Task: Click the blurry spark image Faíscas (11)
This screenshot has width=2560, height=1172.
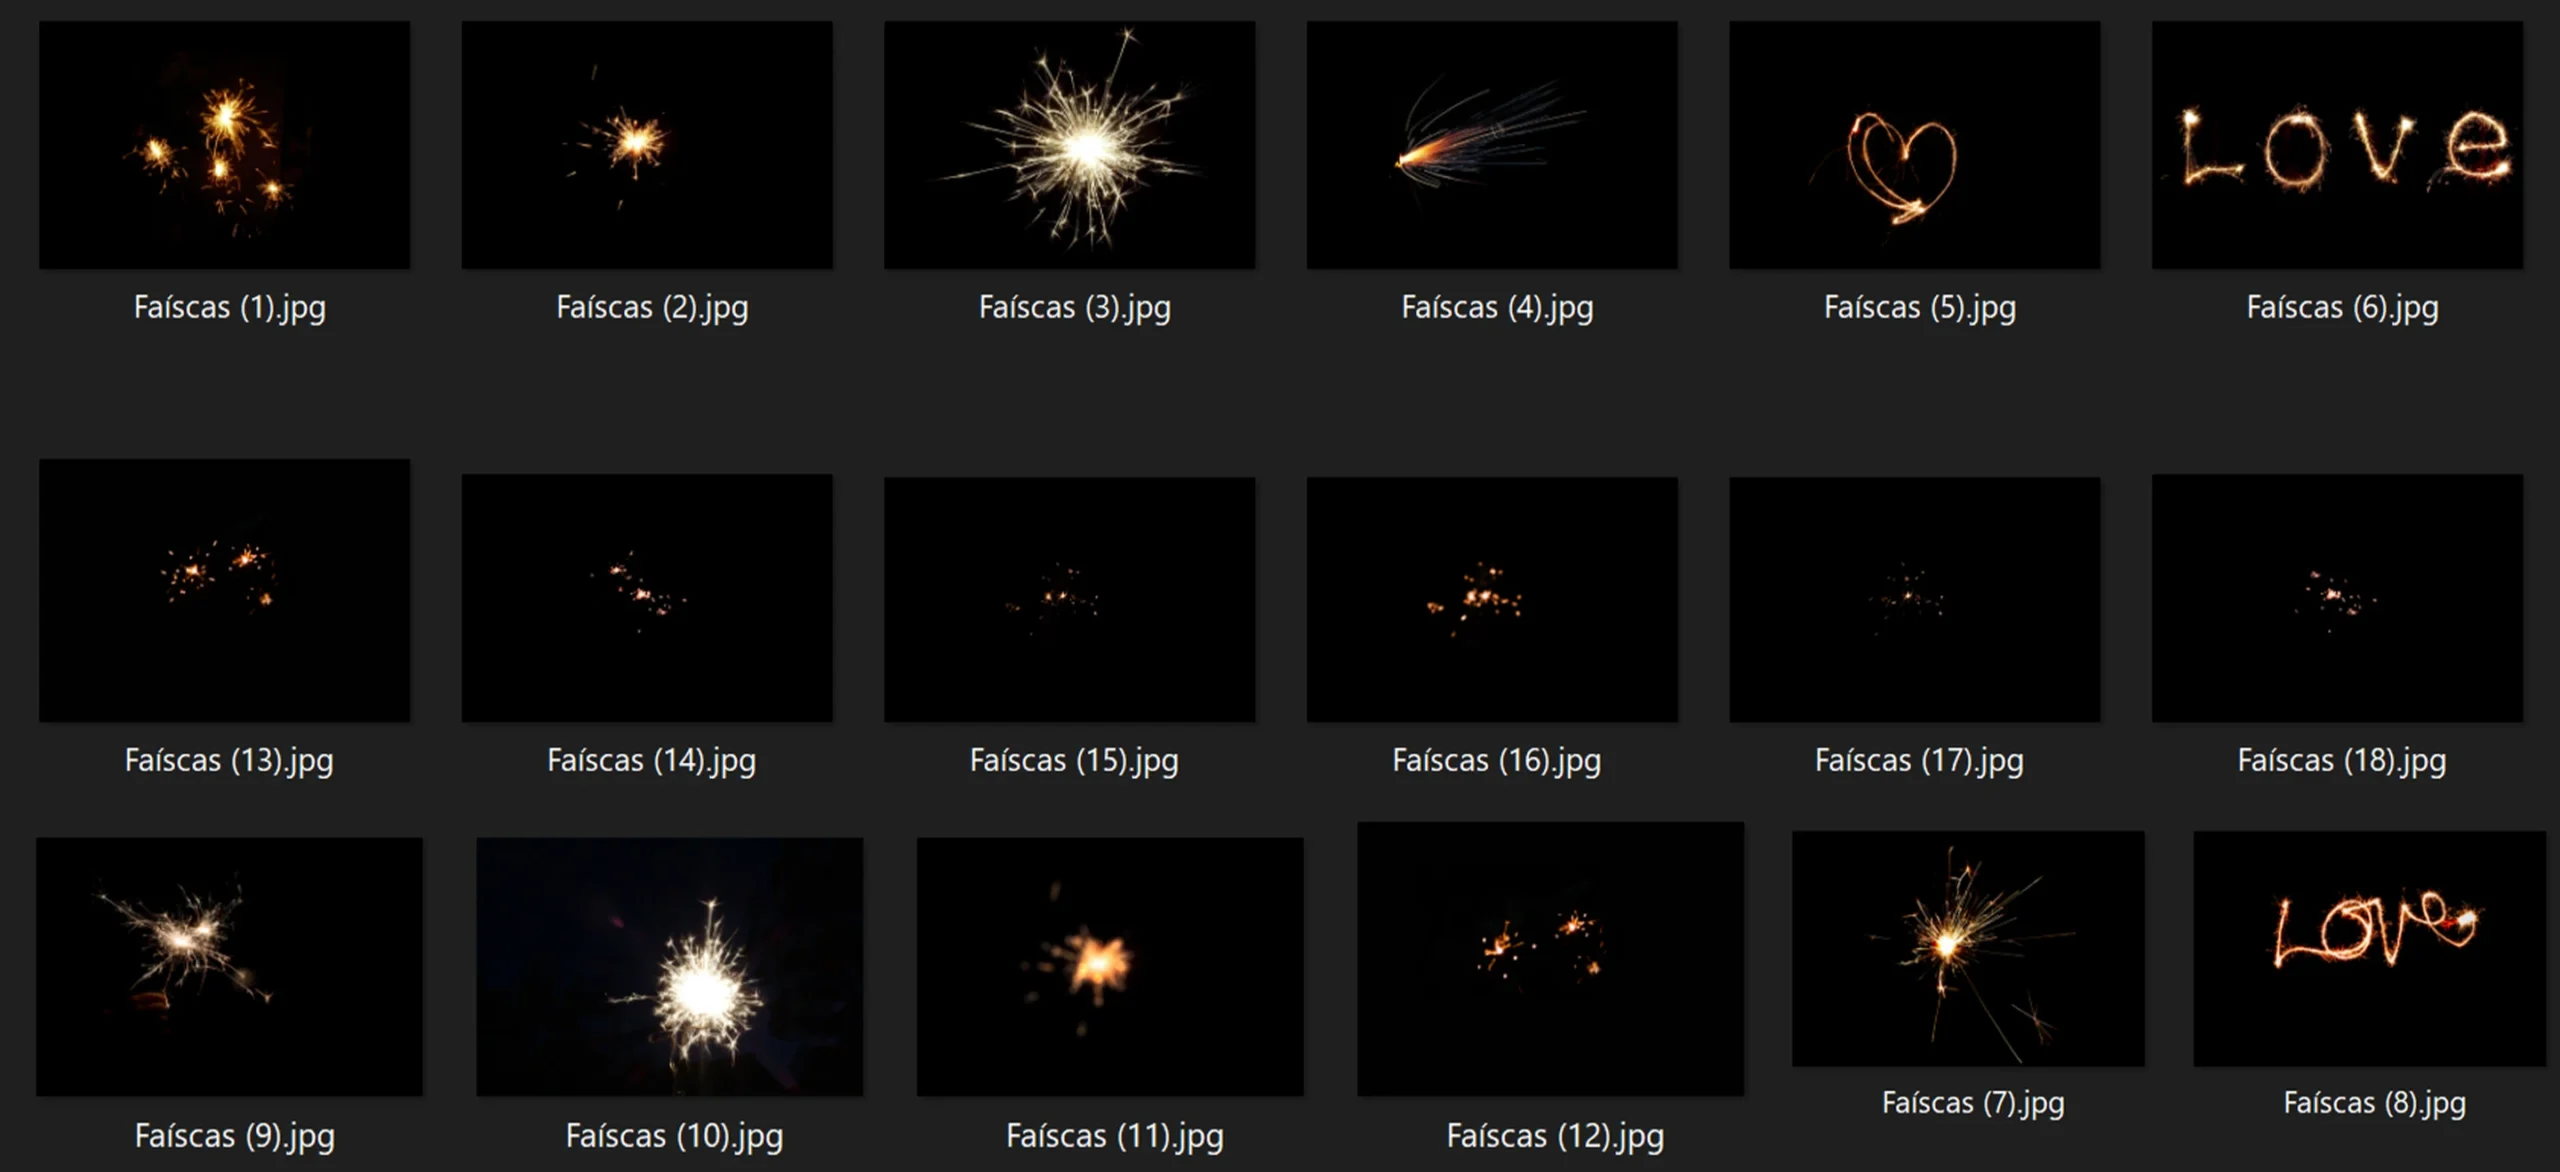Action: (x=1109, y=966)
